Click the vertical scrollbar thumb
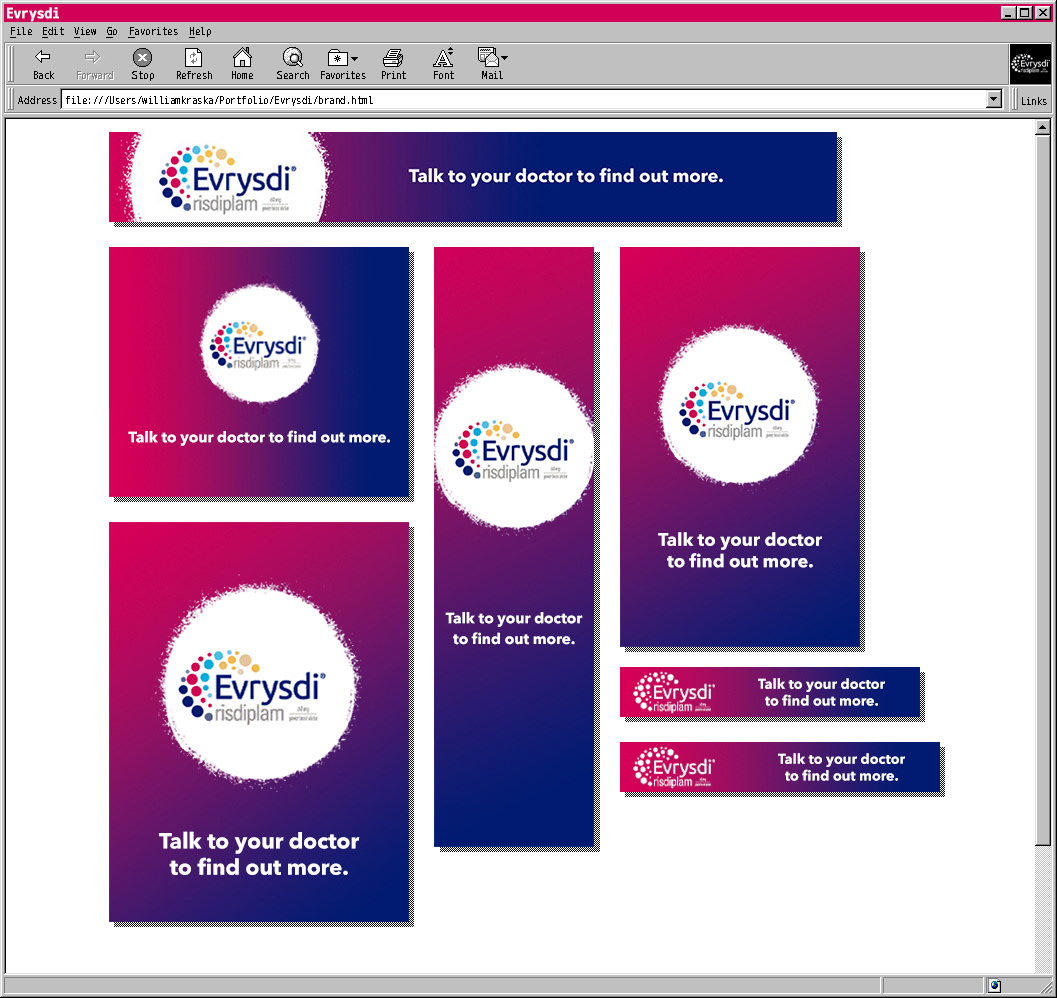The image size is (1057, 998). (1042, 490)
